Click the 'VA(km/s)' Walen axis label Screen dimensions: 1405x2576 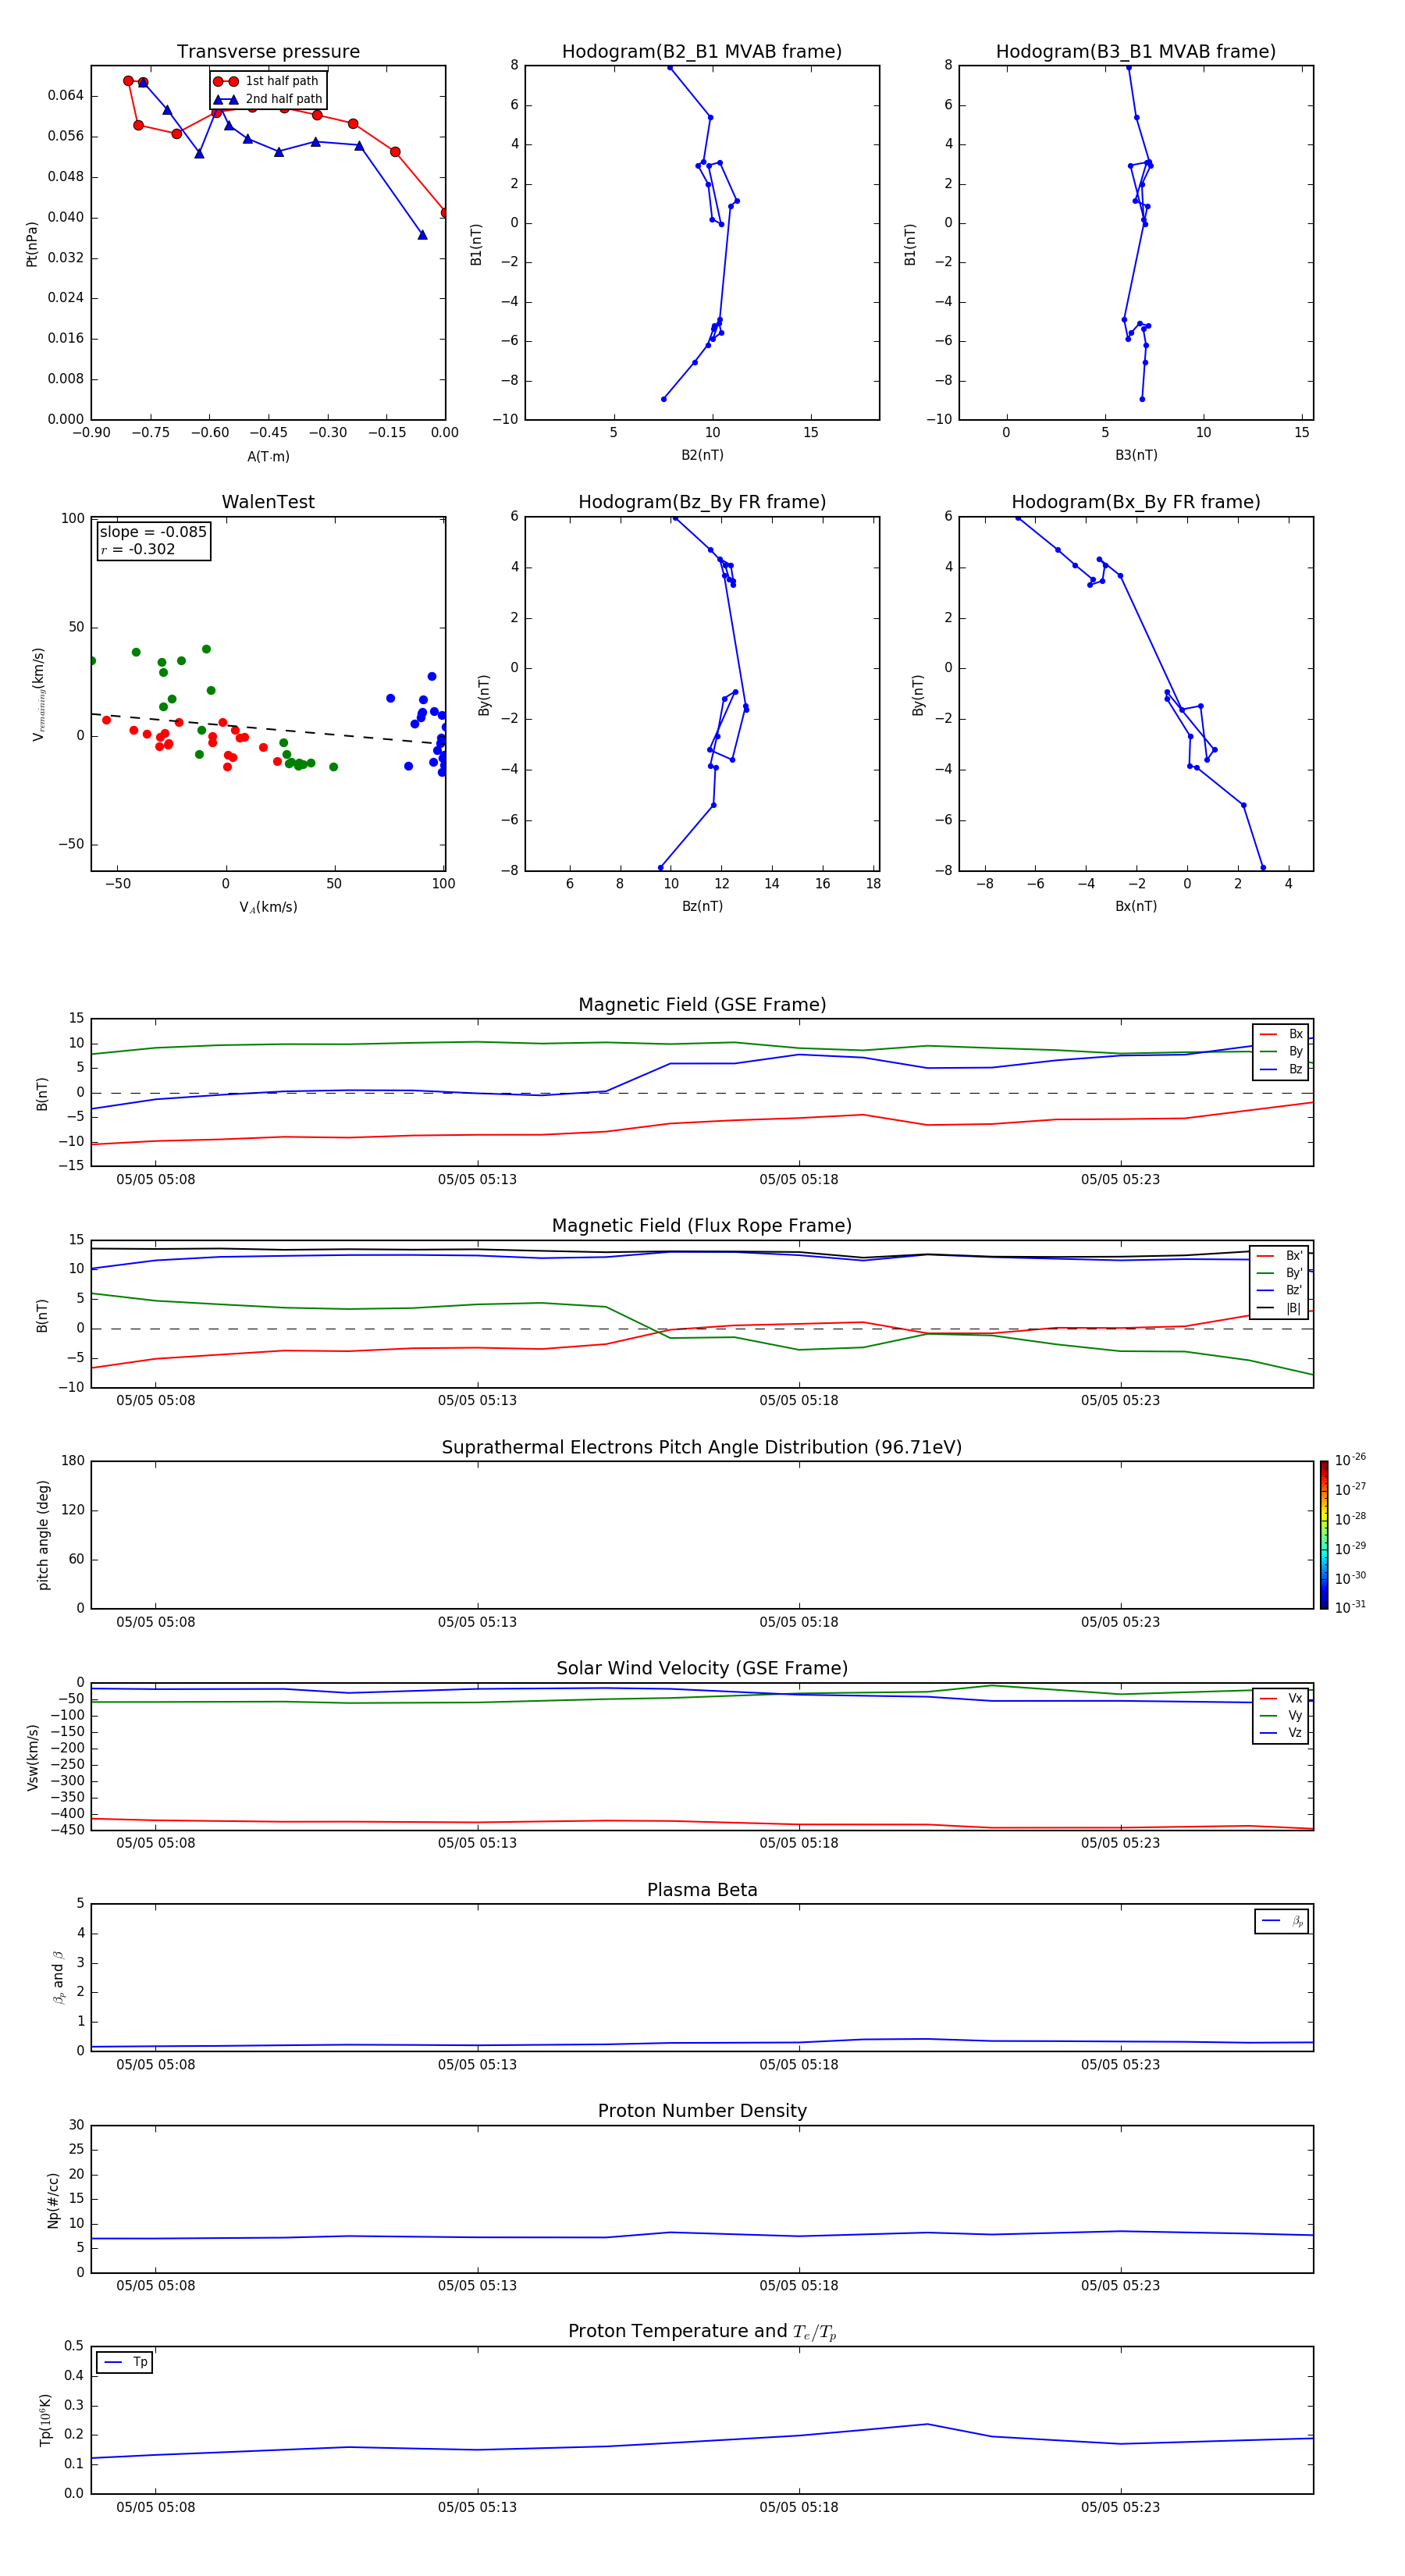[x=268, y=908]
